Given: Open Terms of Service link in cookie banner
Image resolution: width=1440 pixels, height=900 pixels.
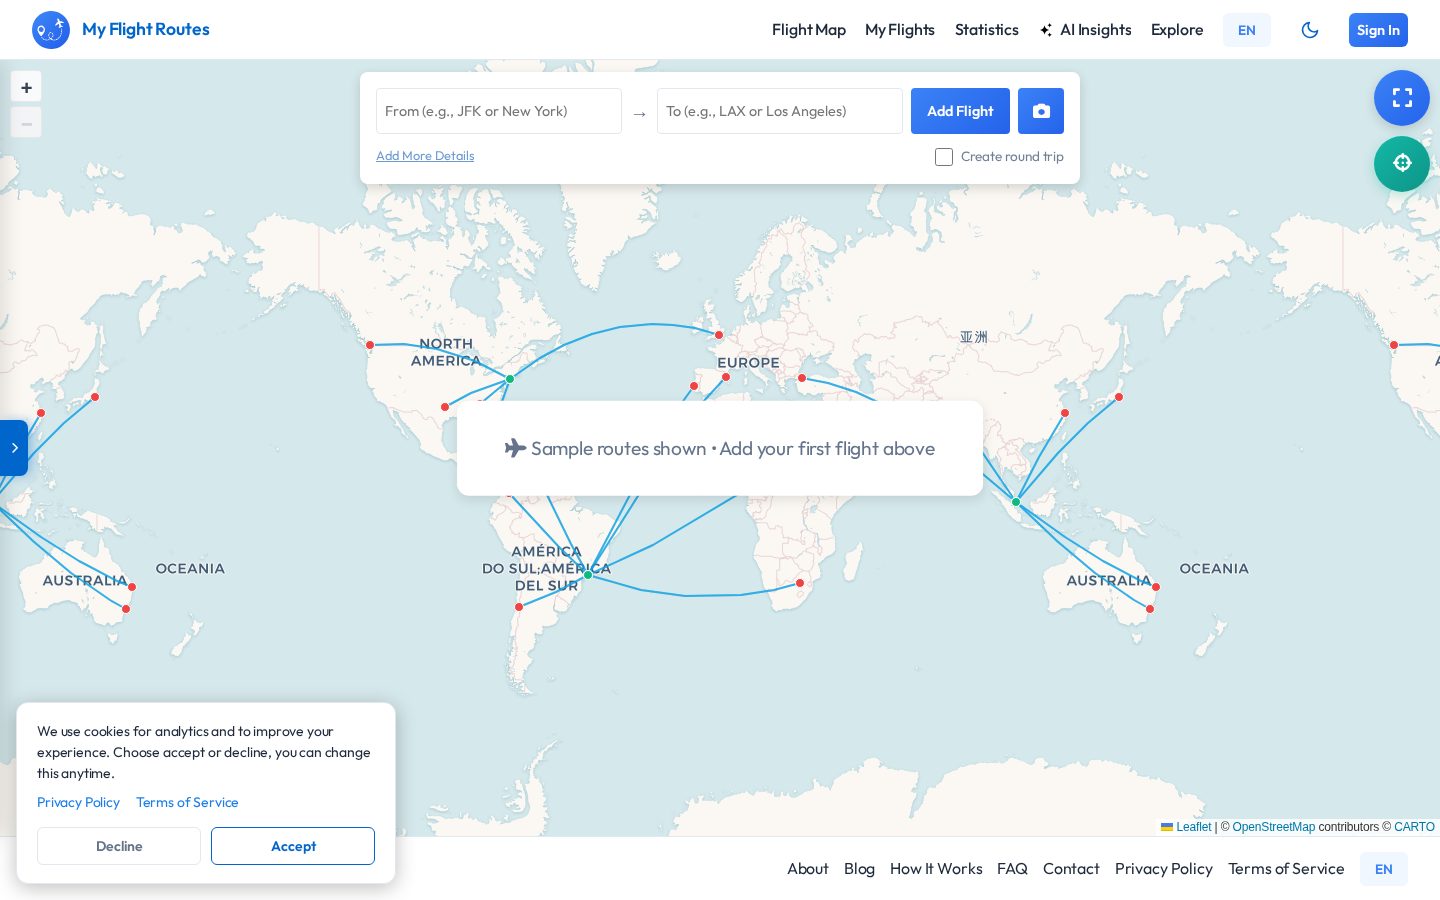Looking at the screenshot, I should click(x=187, y=802).
